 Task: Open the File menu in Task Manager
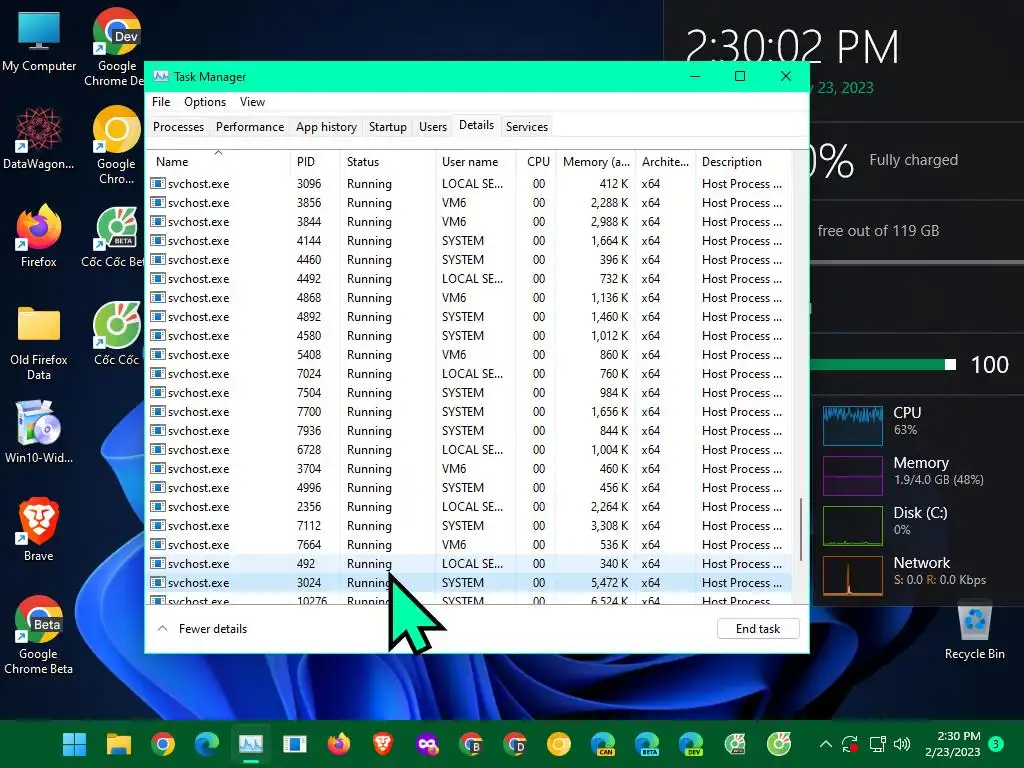point(161,102)
